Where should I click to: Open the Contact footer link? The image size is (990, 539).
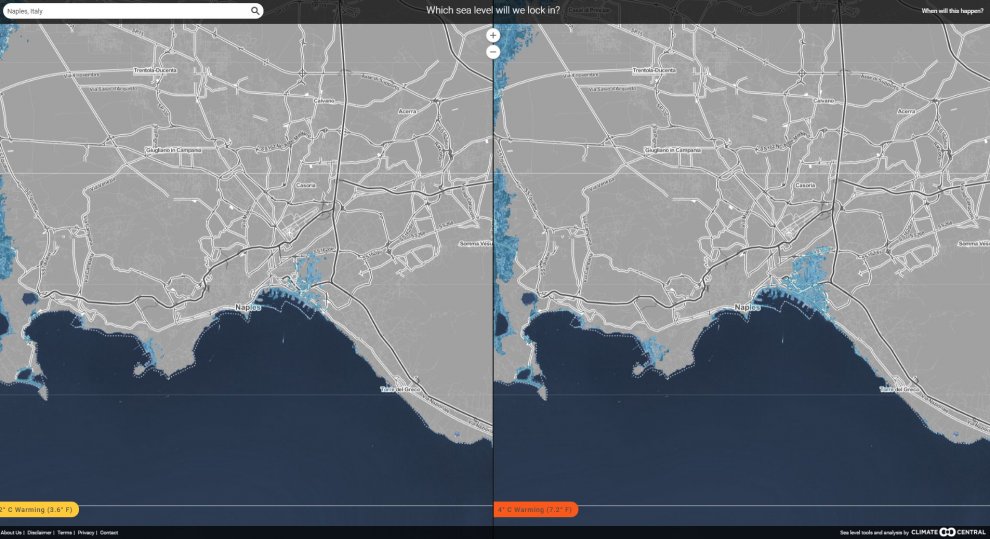pyautogui.click(x=109, y=533)
